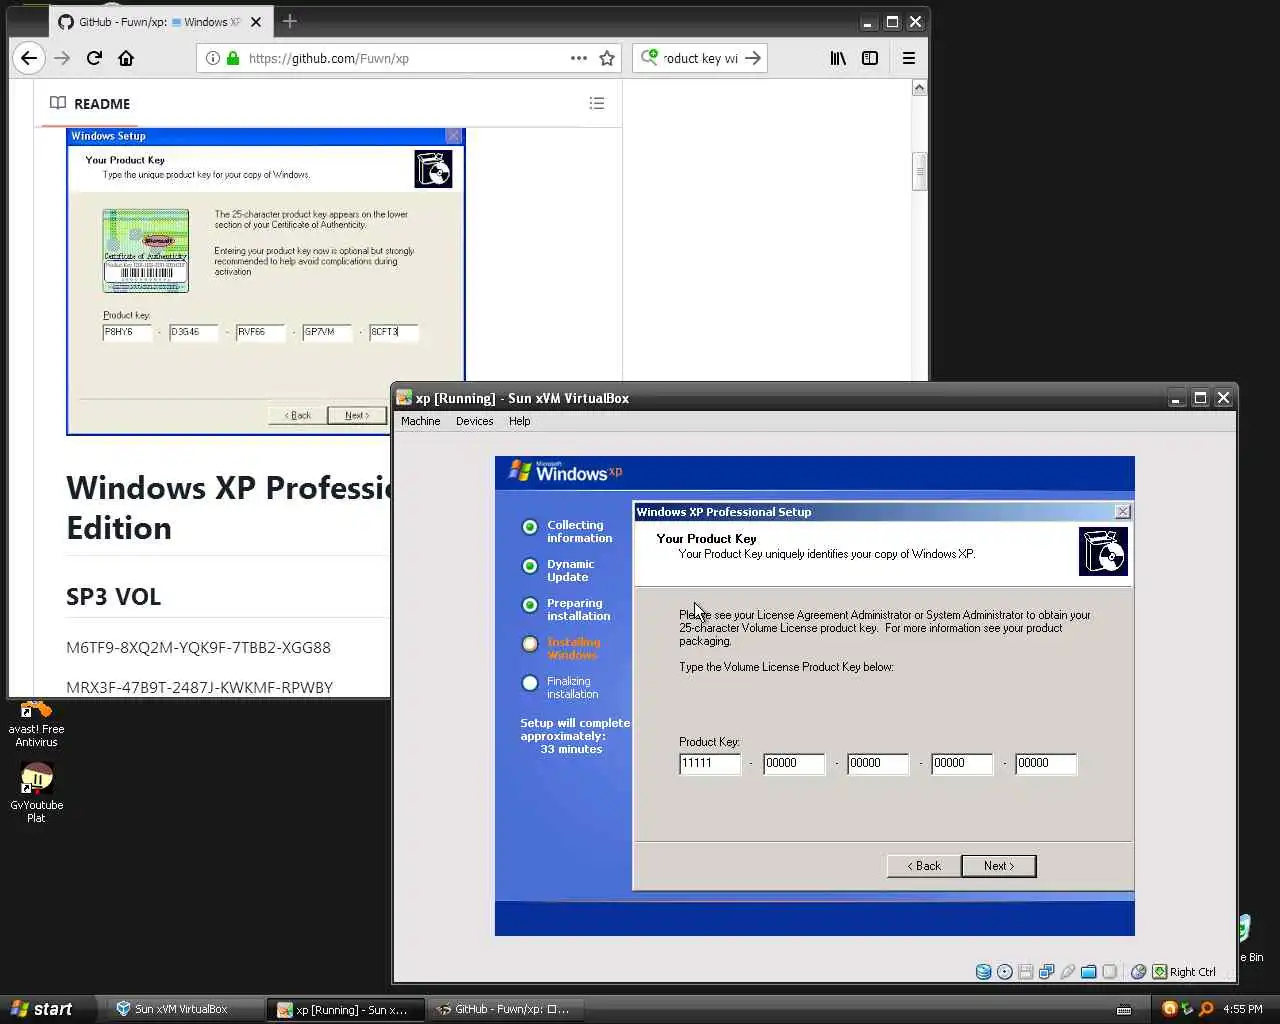Click the on-screen keyboard tray icon

(1124, 1009)
